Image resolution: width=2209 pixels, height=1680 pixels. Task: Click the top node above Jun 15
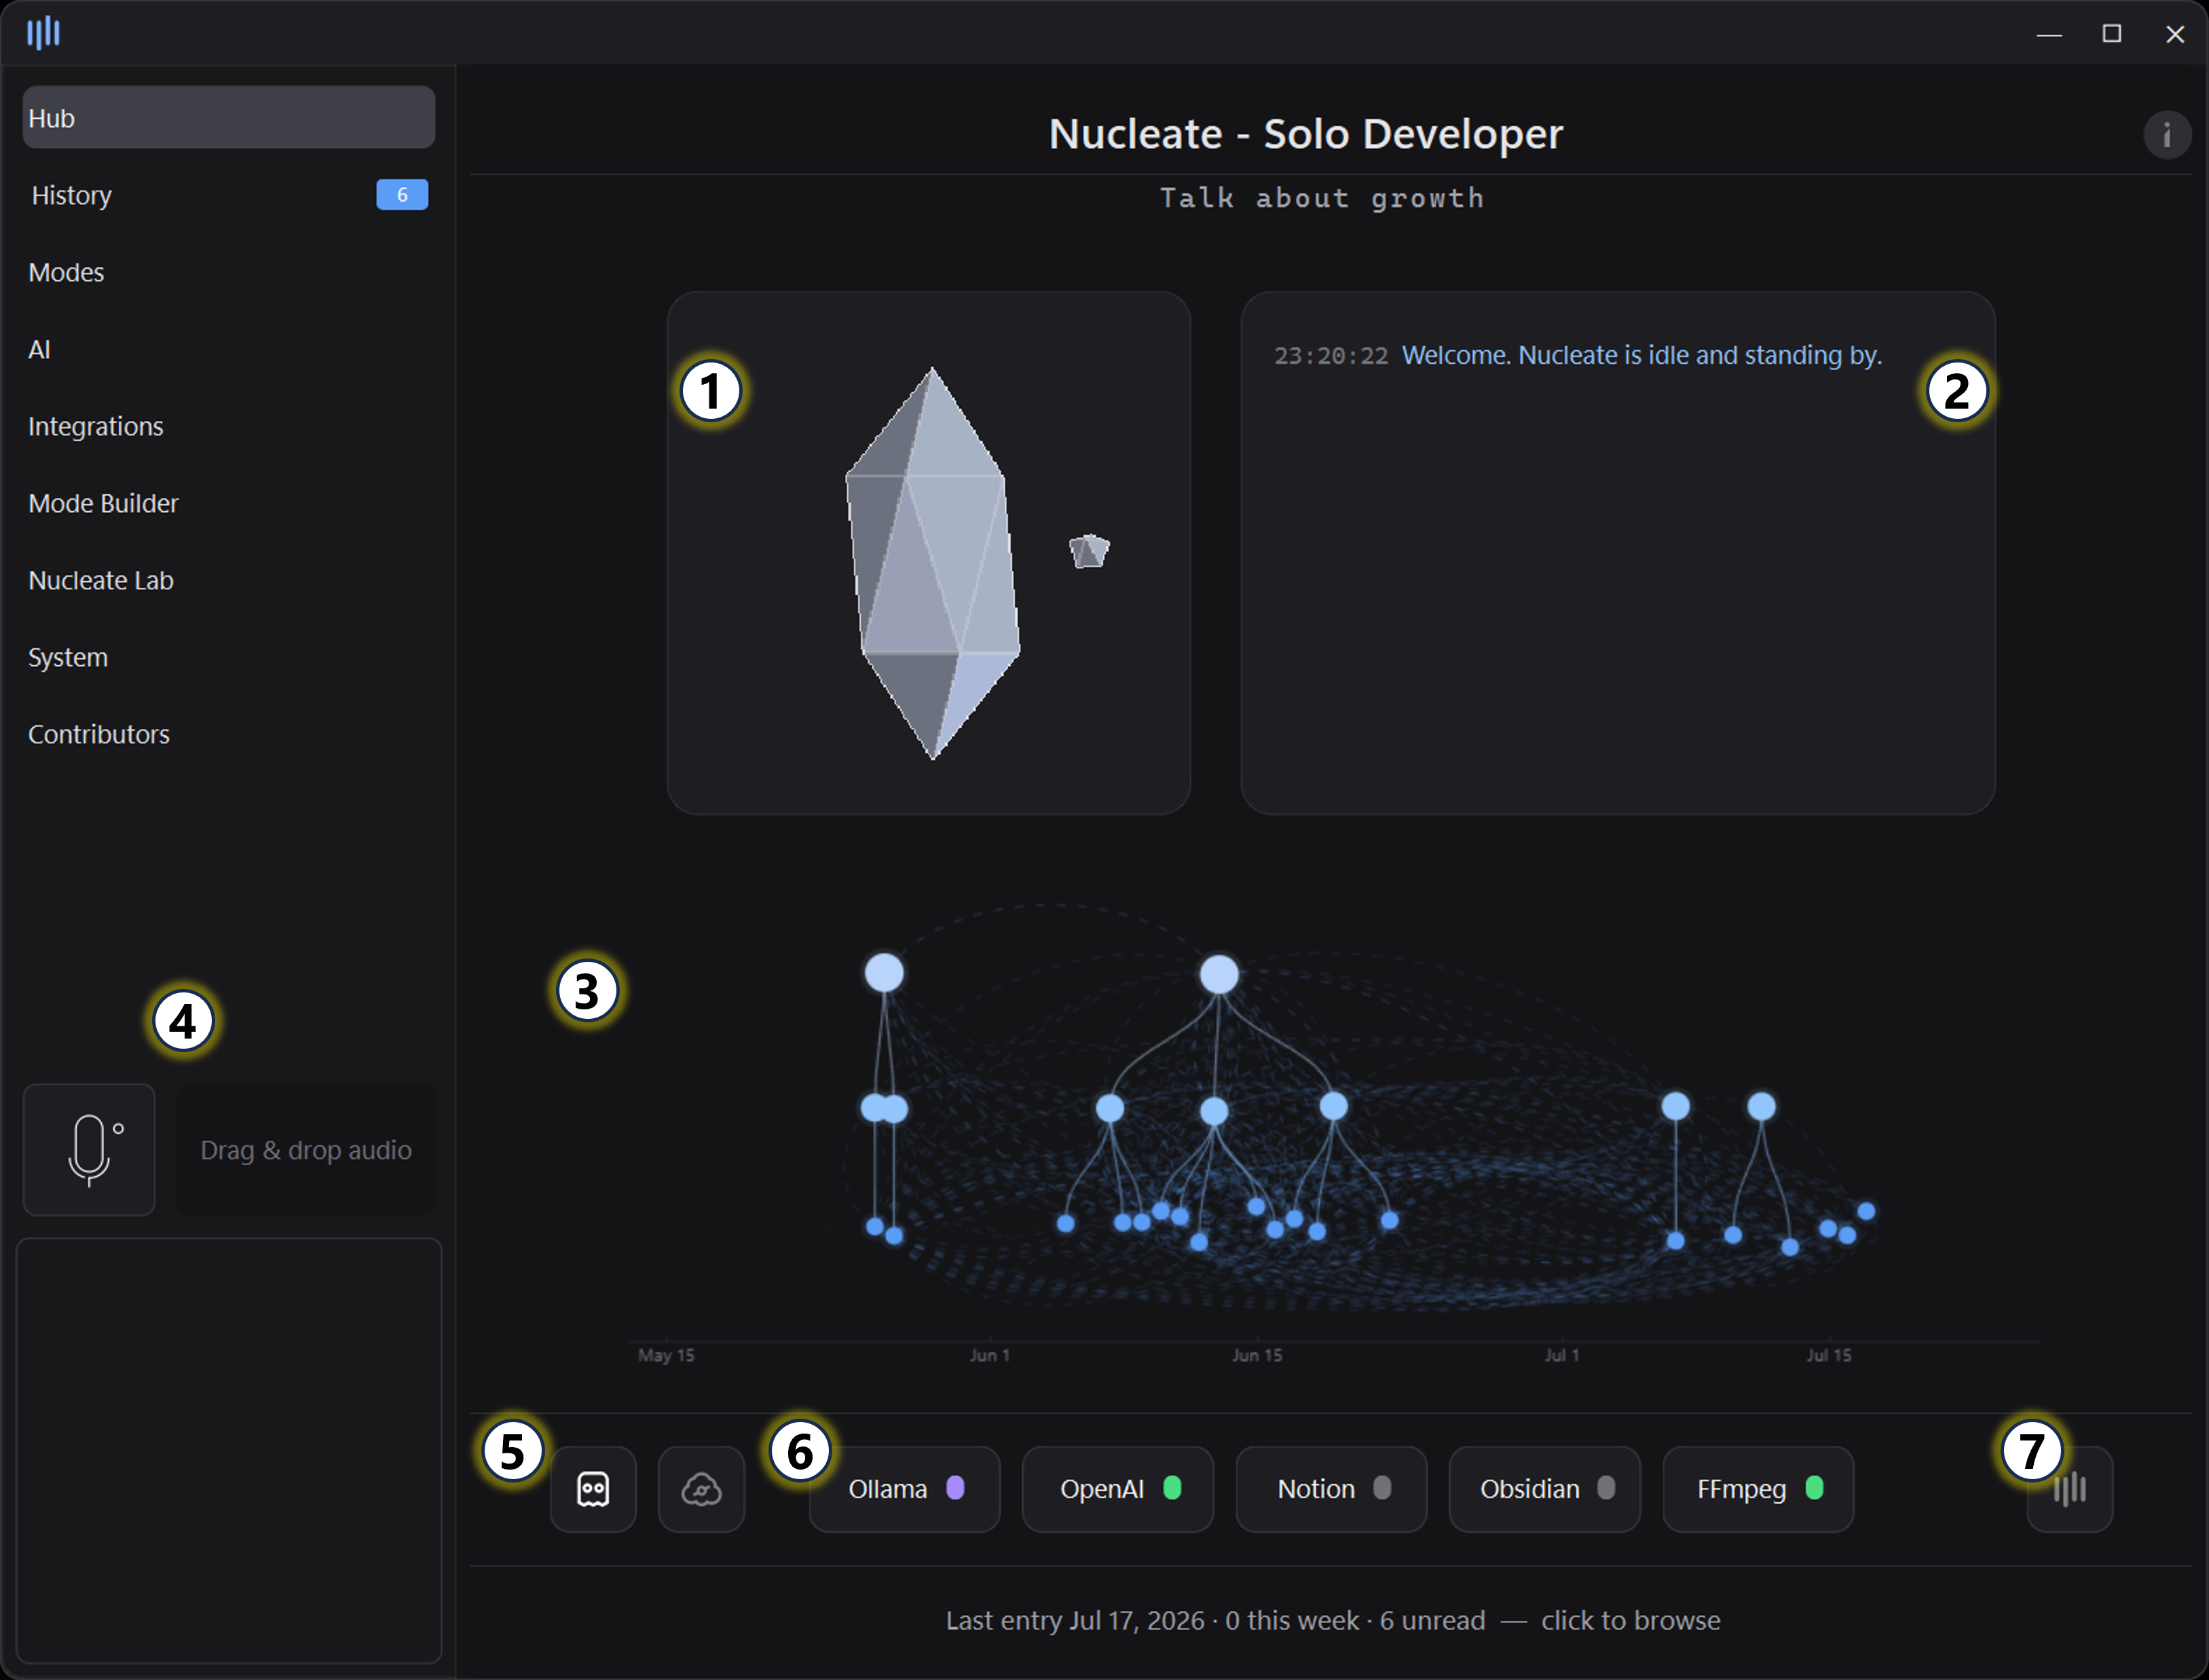[1219, 974]
